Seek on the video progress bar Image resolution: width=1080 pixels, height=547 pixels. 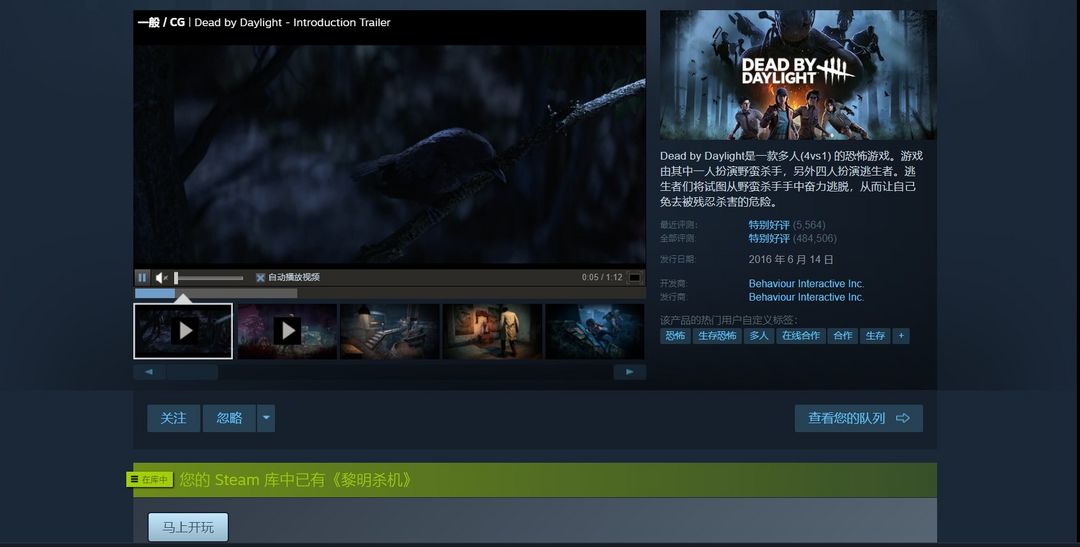pos(389,293)
